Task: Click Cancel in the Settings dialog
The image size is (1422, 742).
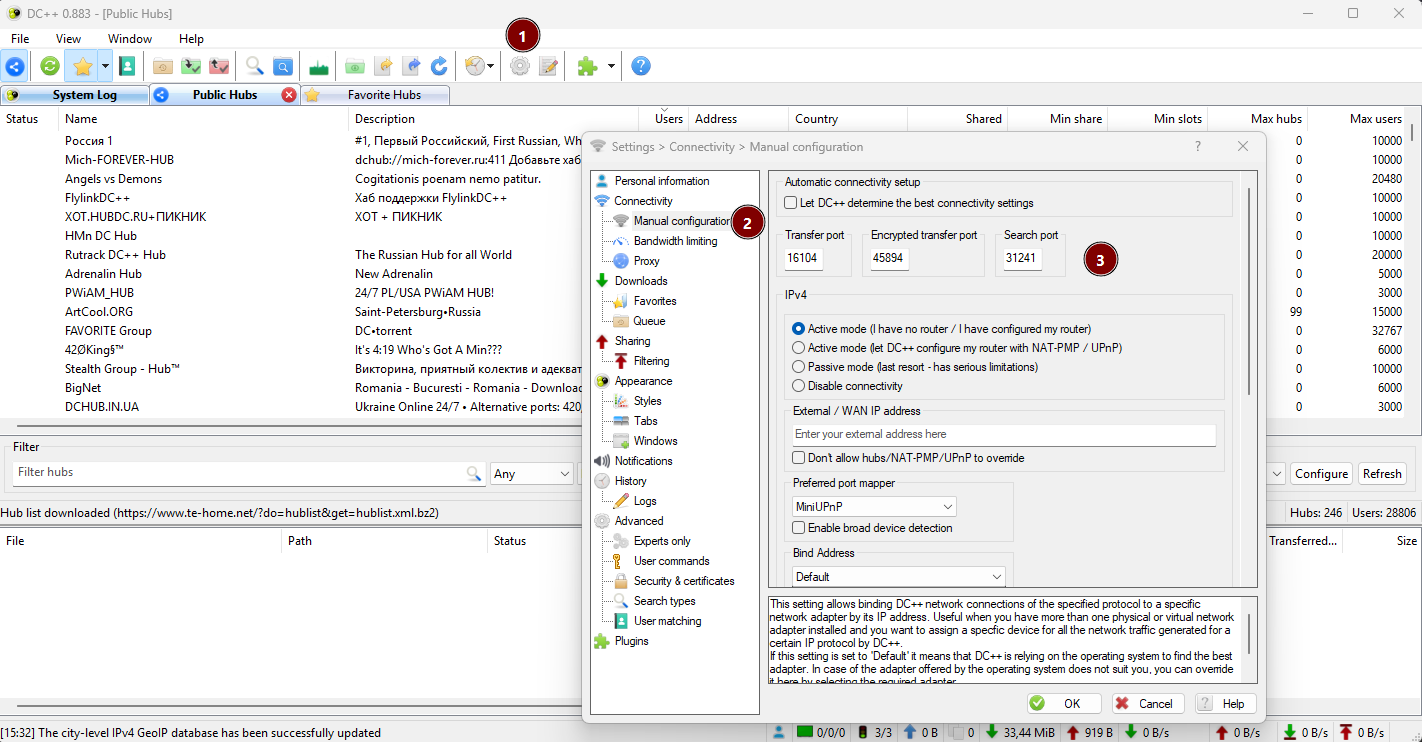Action: pyautogui.click(x=1148, y=703)
